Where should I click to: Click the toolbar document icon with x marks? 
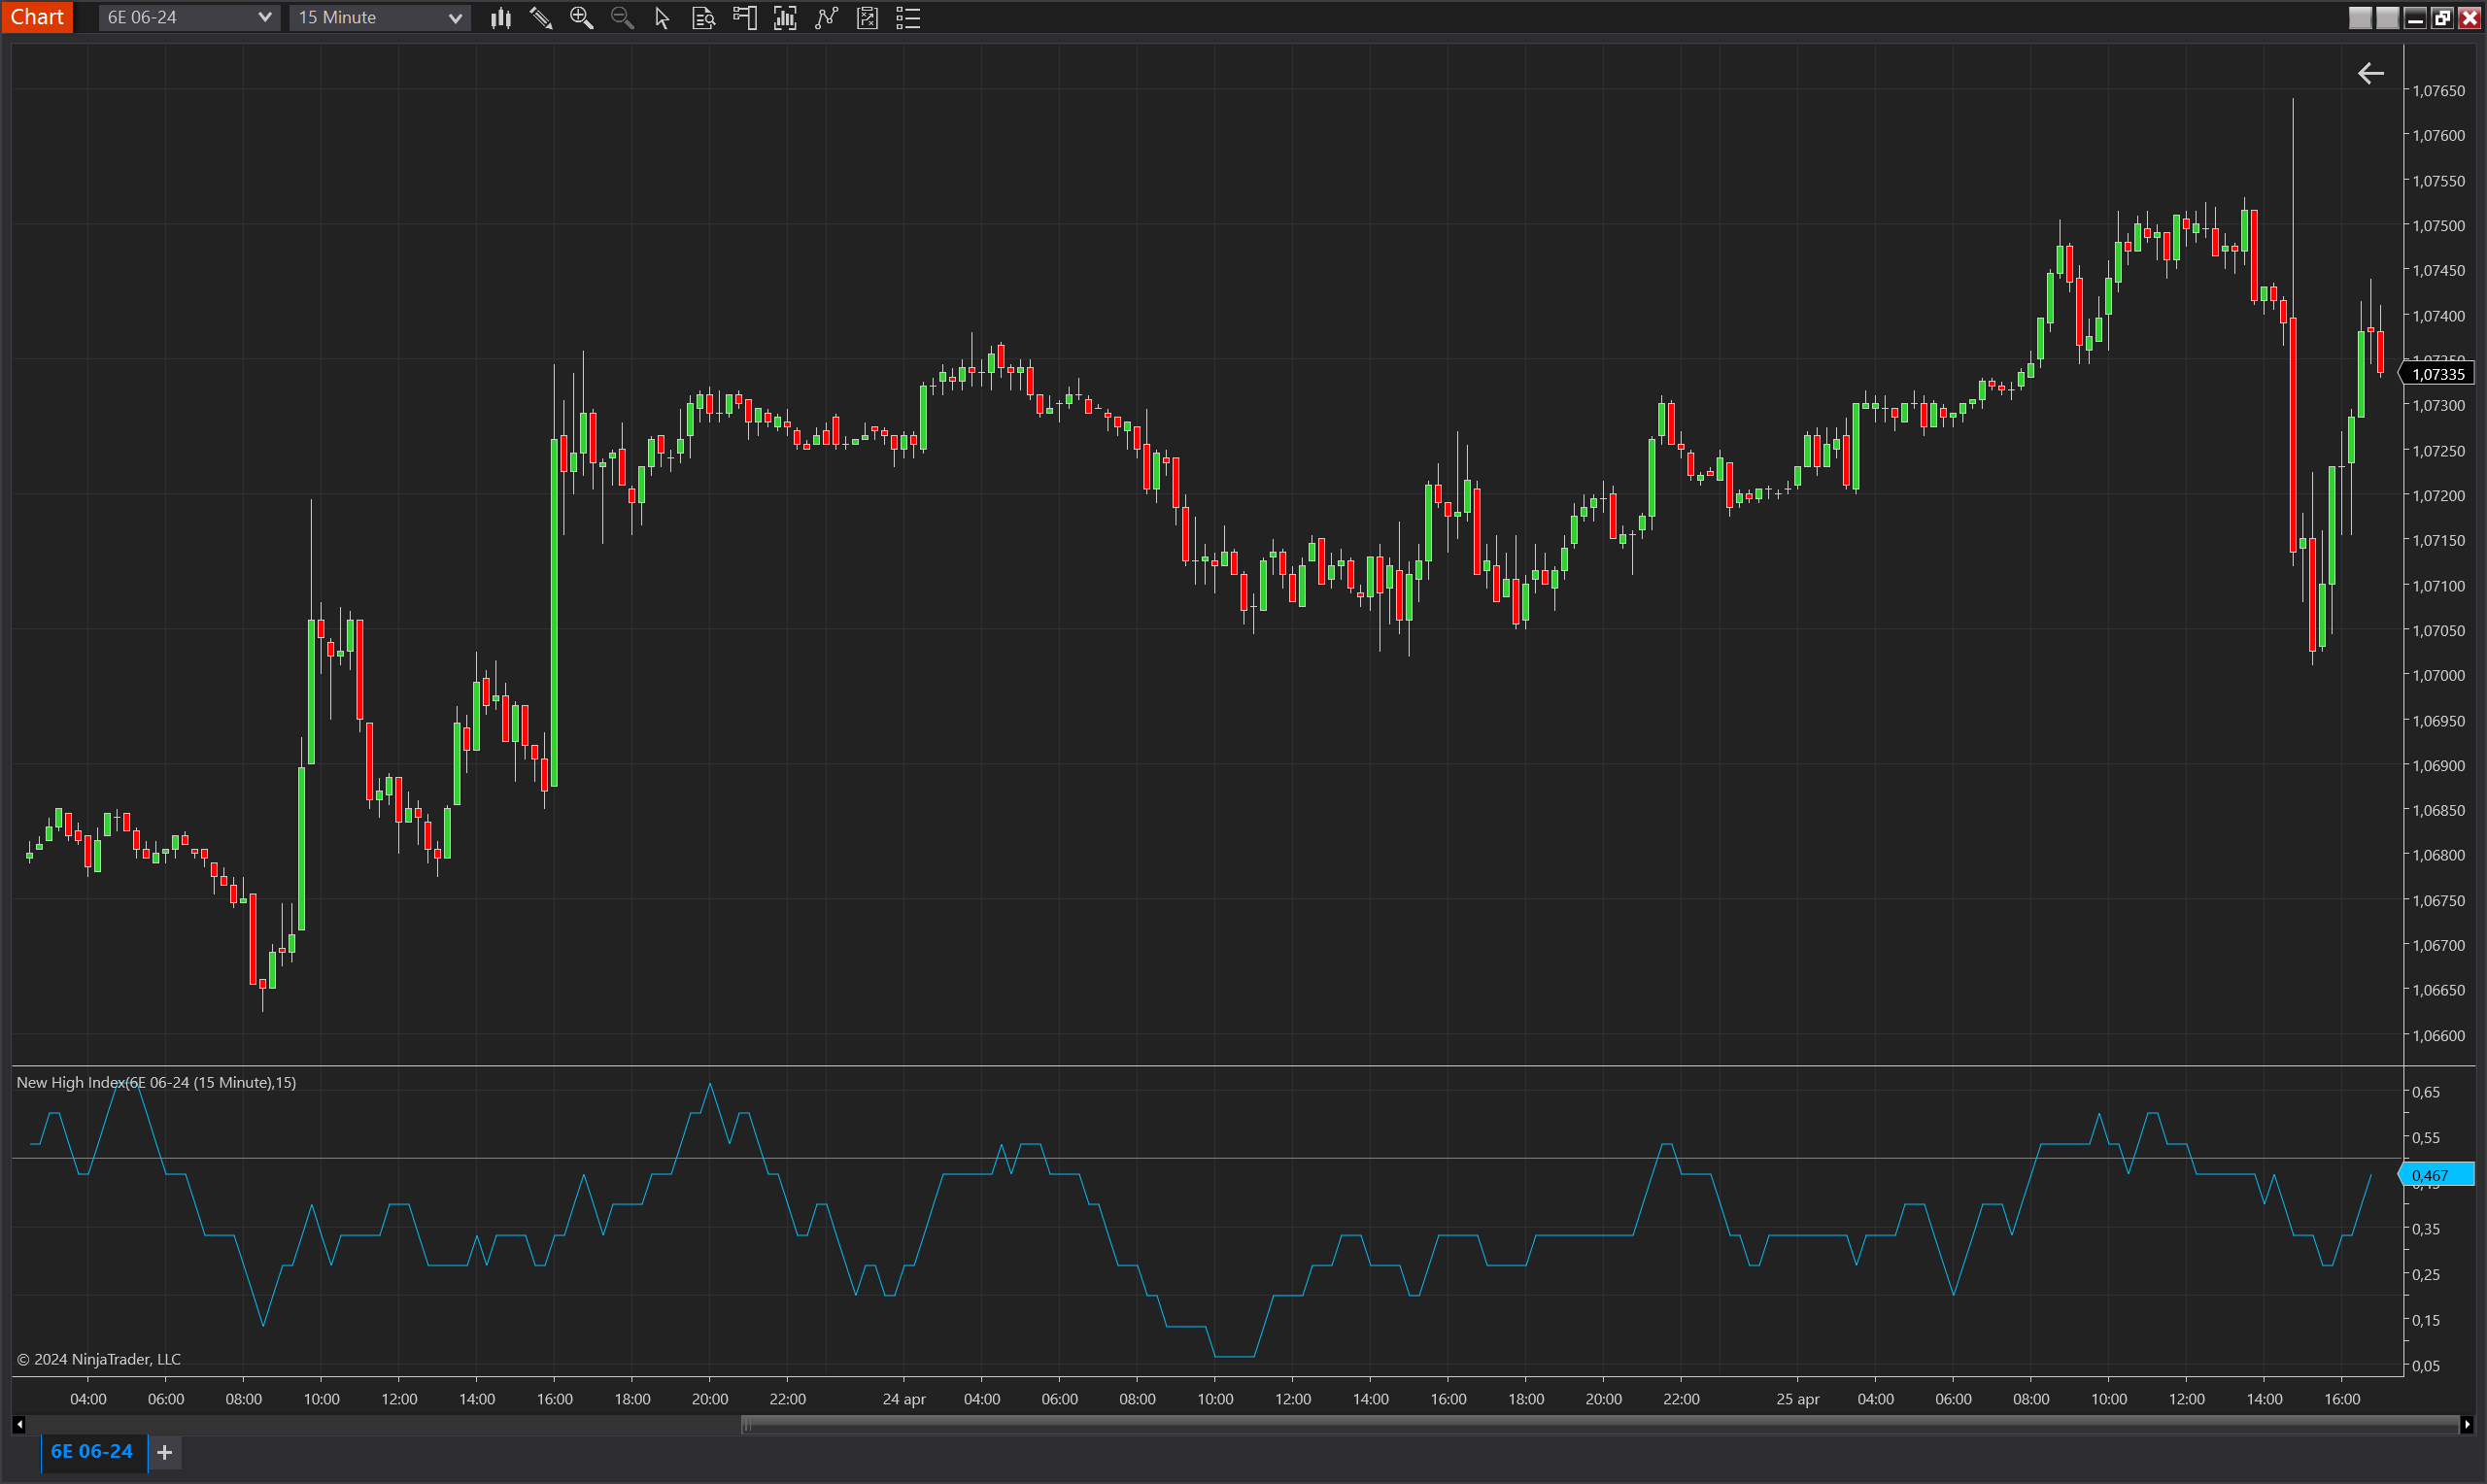[867, 17]
